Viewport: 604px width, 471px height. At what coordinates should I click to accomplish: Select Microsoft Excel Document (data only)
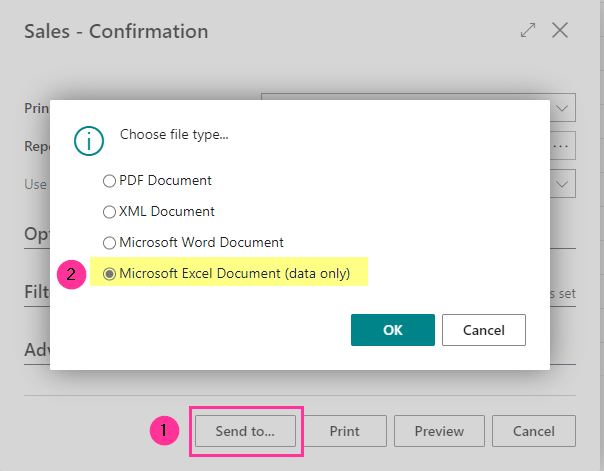(x=110, y=273)
